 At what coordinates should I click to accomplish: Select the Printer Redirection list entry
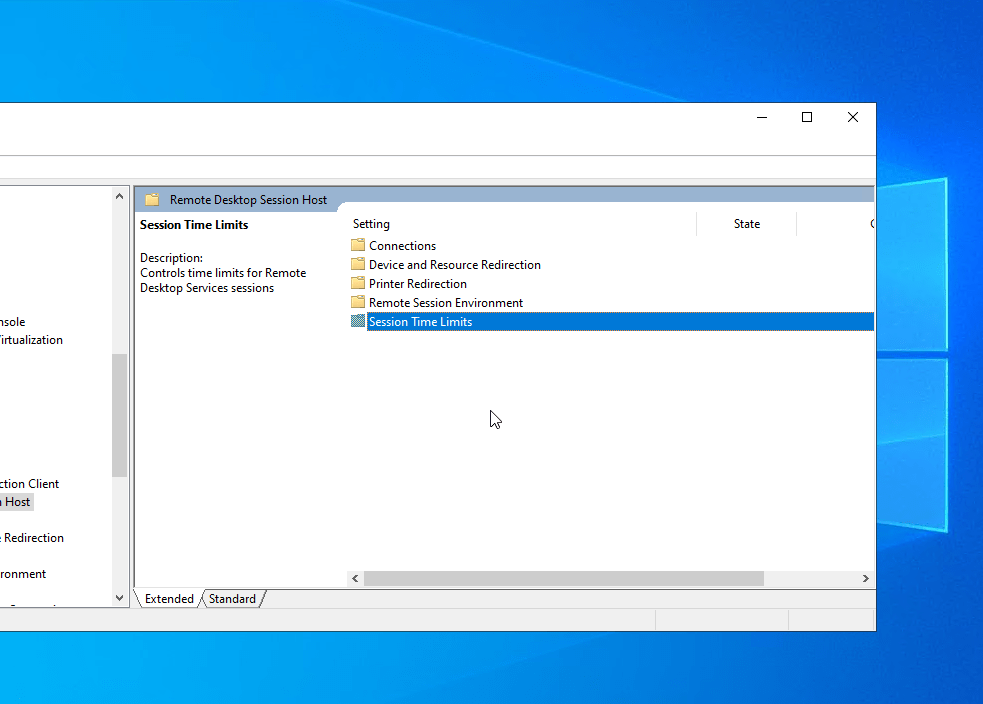point(418,283)
